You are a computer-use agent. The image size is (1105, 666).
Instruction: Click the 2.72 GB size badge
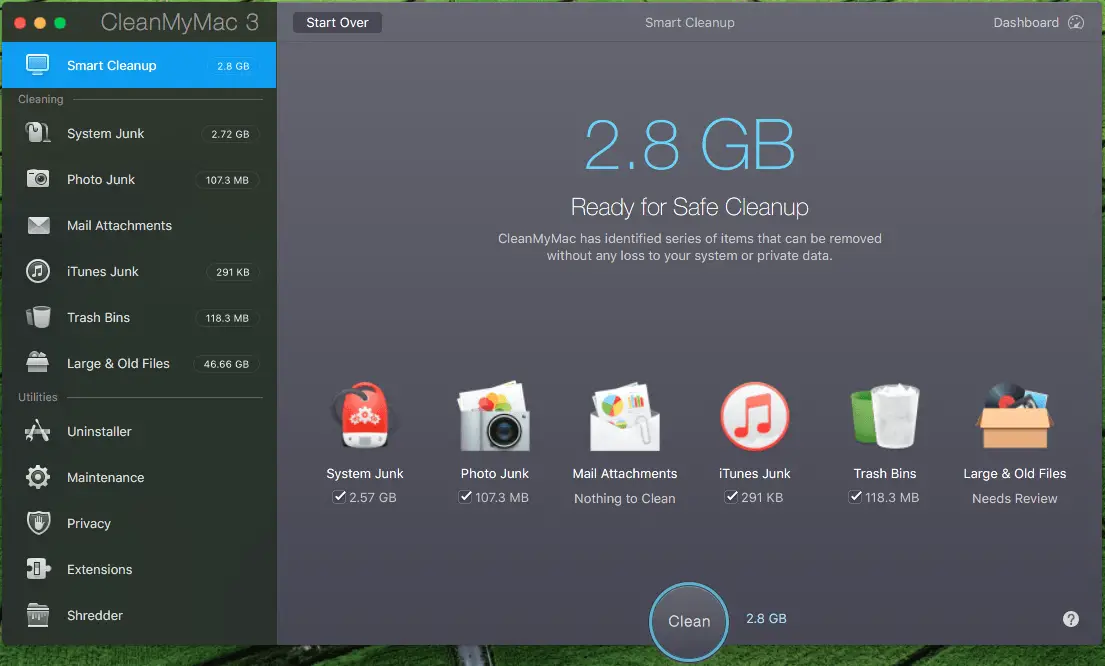(x=230, y=134)
